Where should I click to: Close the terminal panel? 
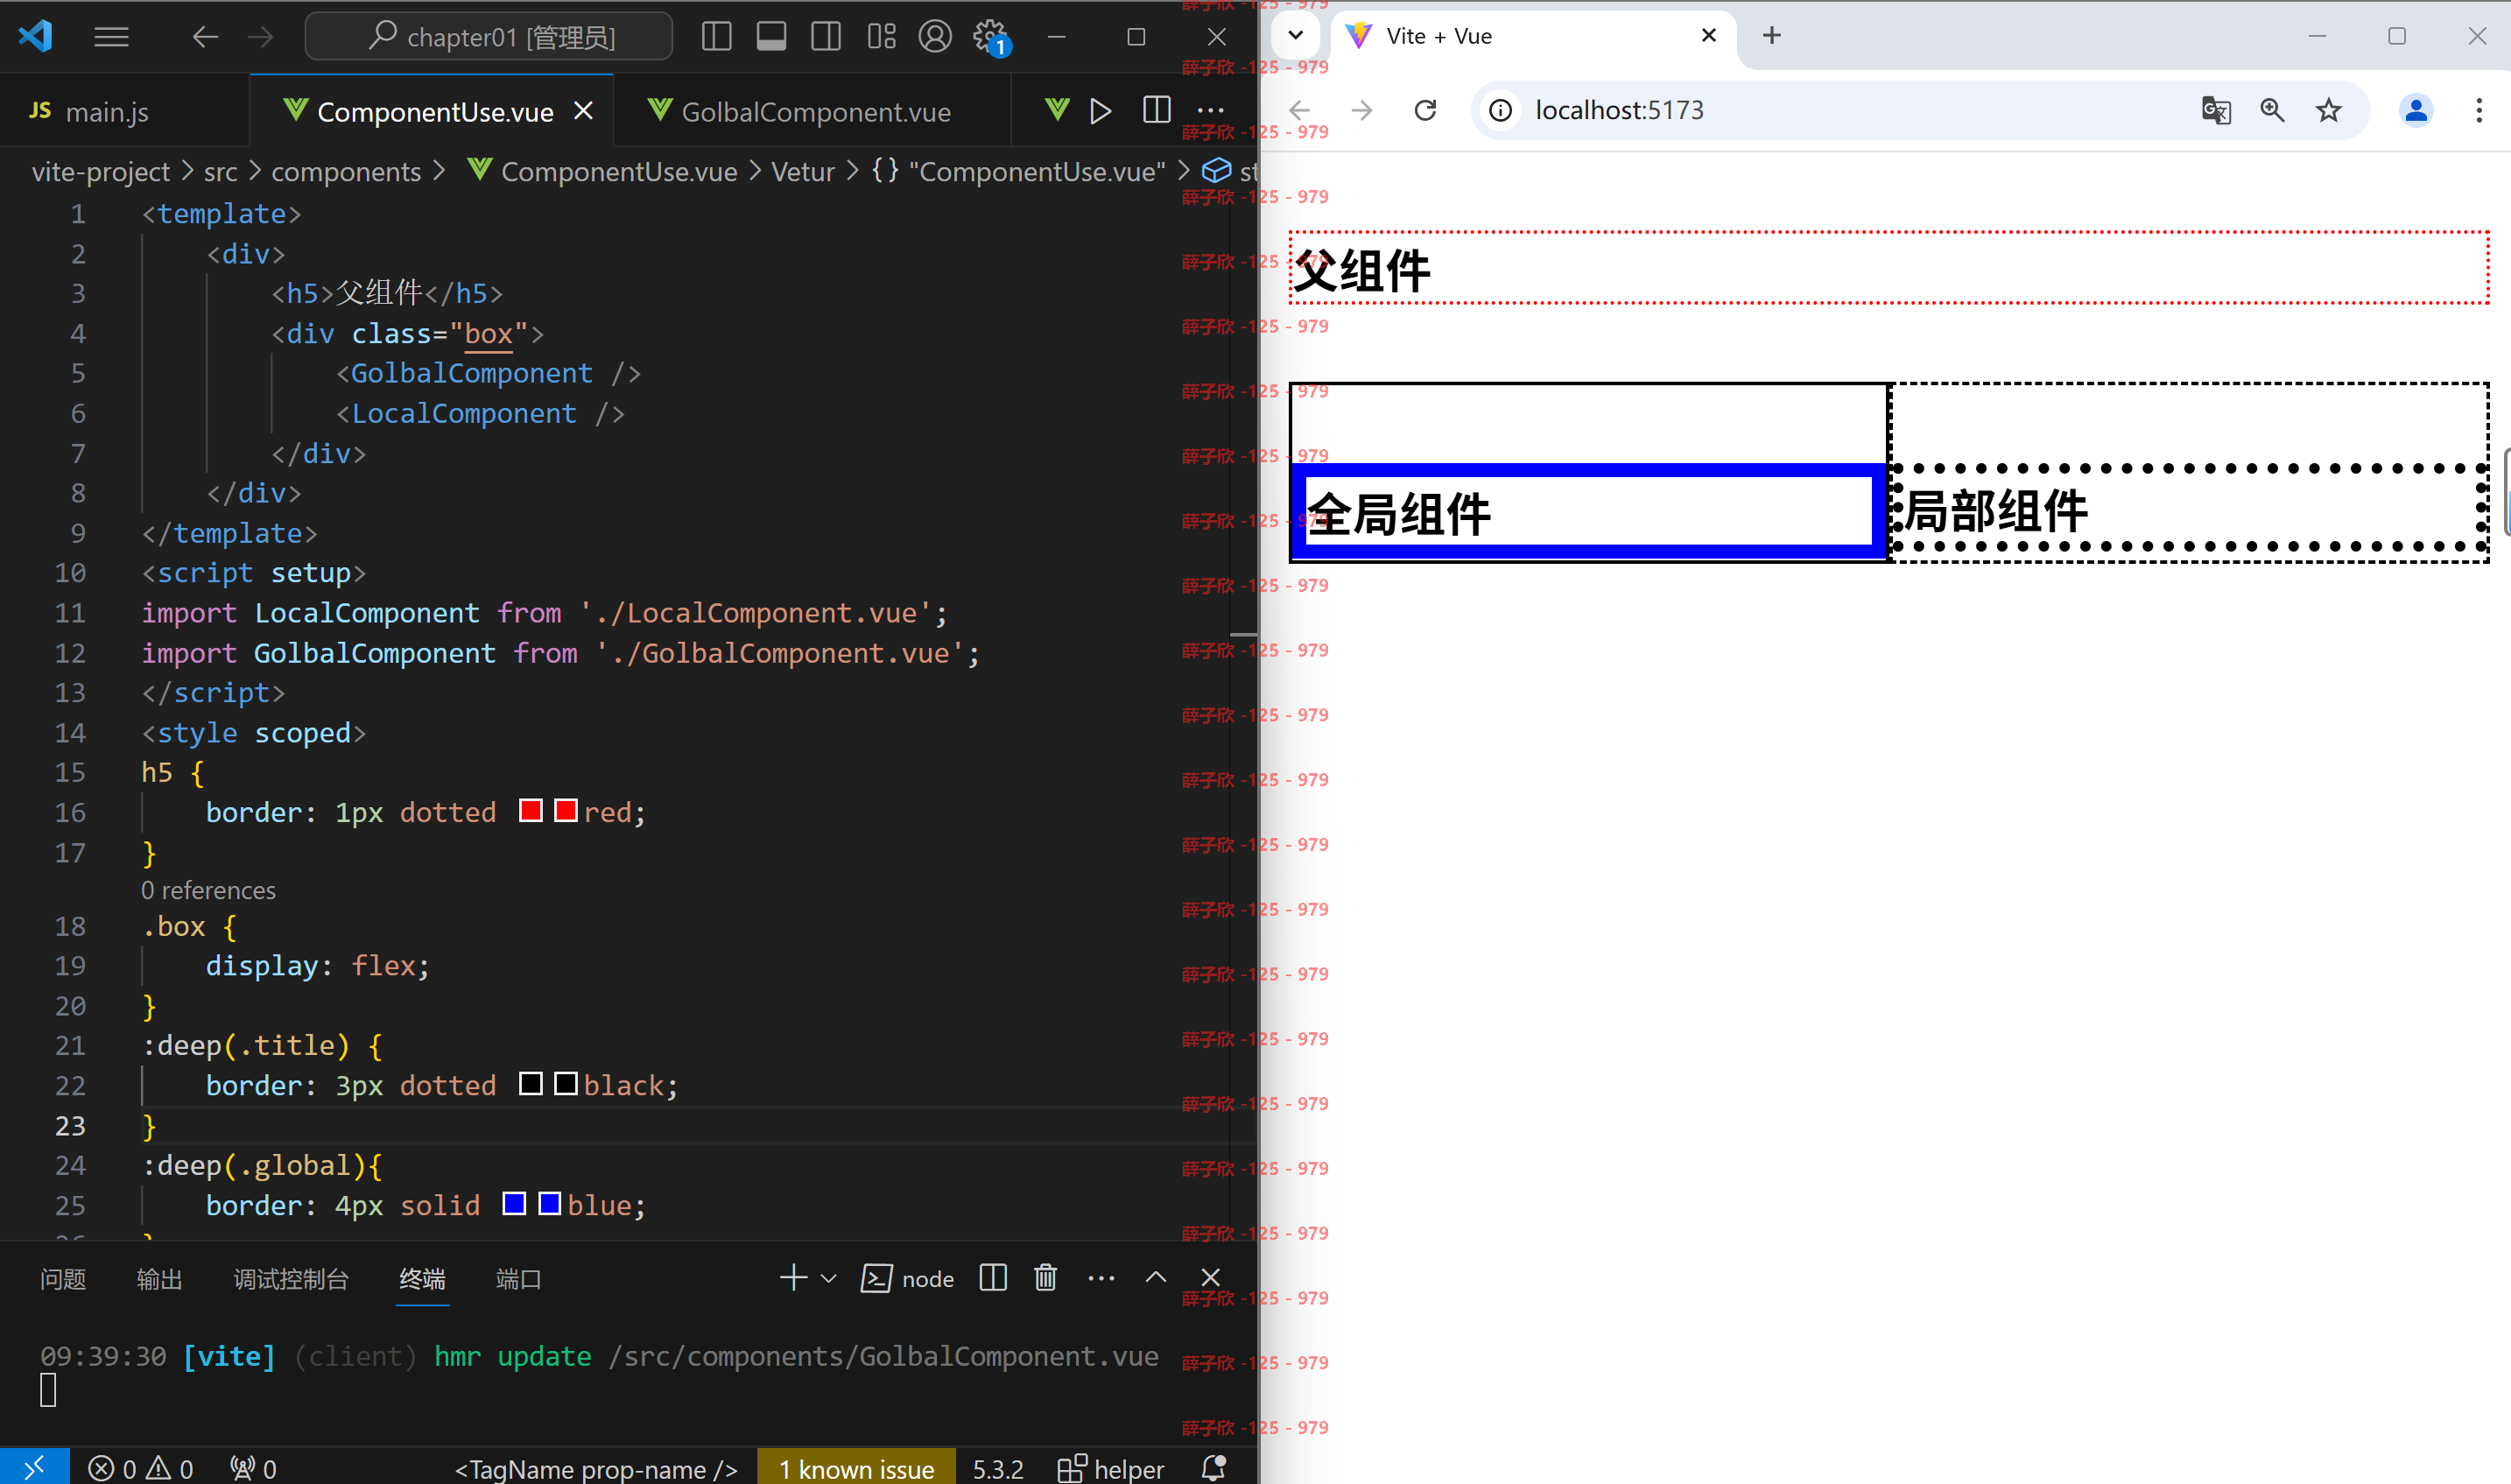click(1211, 1278)
